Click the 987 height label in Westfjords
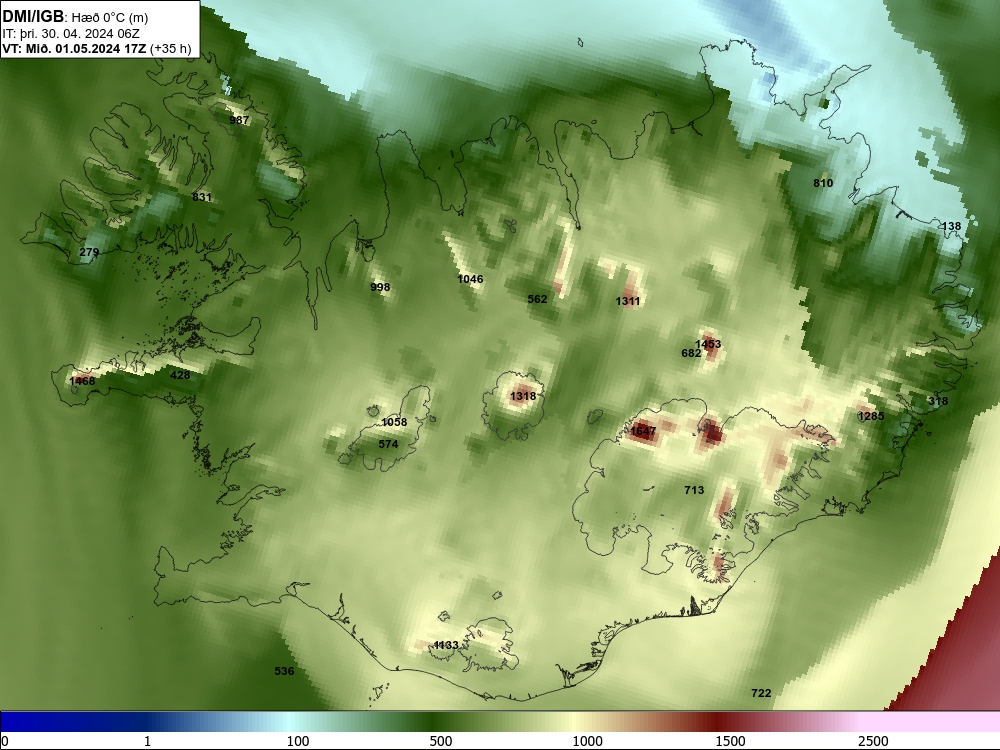The width and height of the screenshot is (1000, 750). (239, 120)
